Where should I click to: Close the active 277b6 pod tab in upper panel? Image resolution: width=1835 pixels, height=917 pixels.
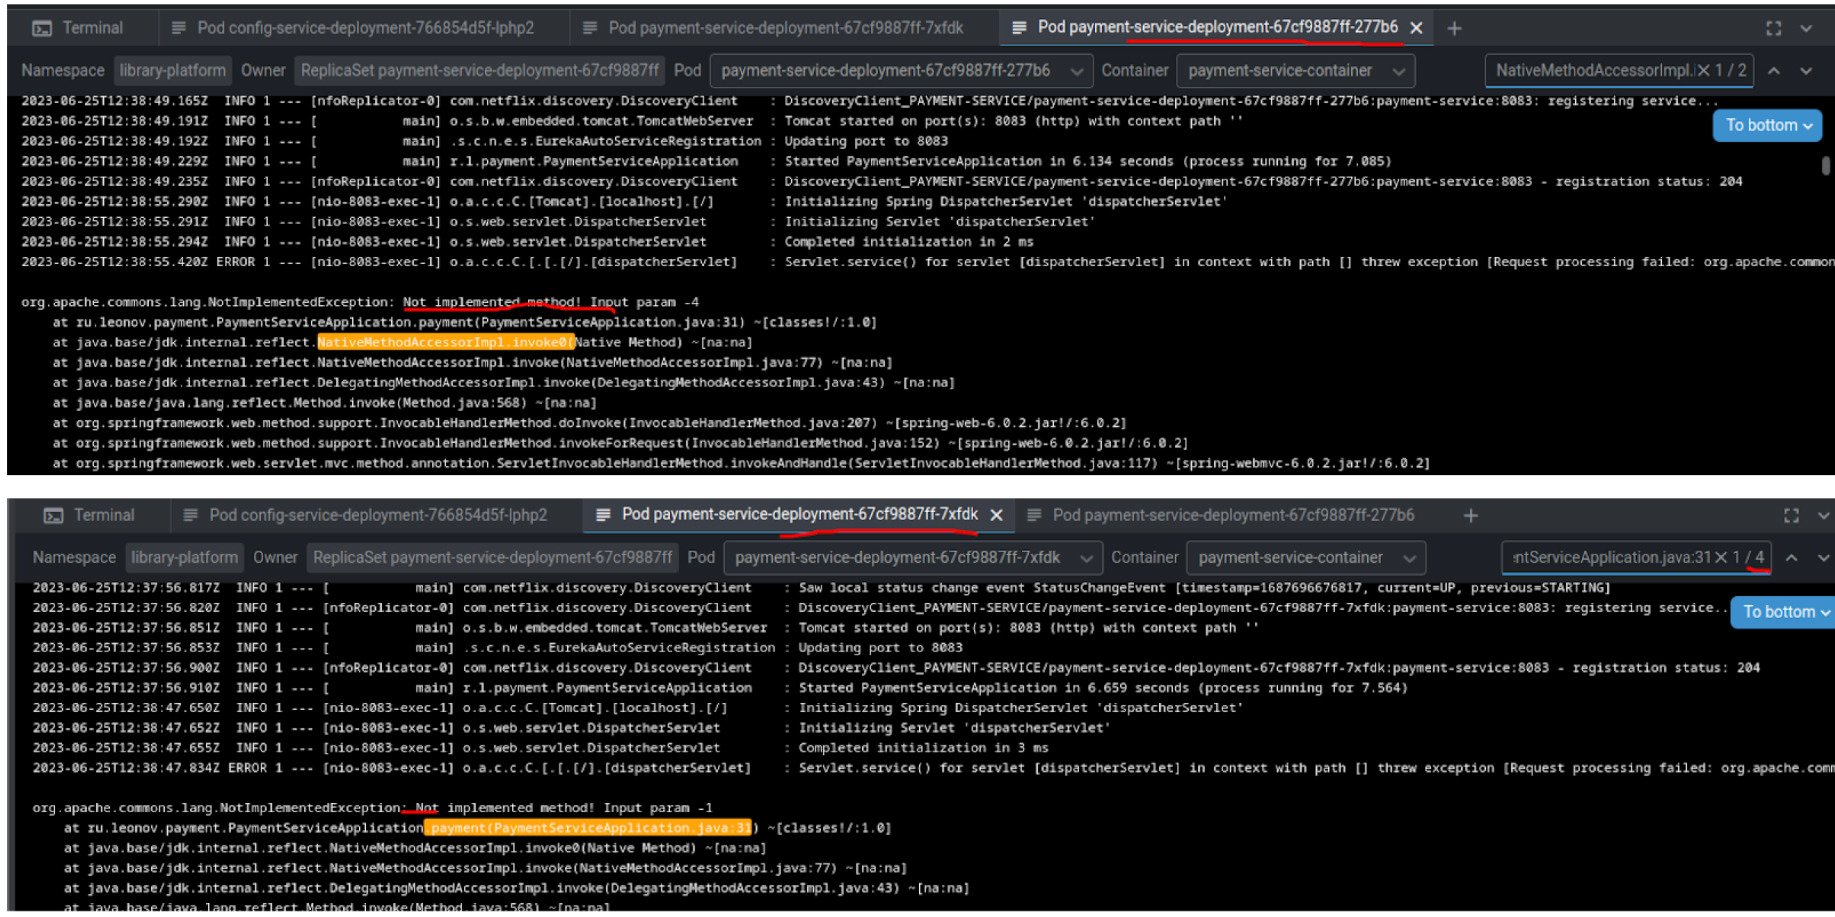[1416, 28]
